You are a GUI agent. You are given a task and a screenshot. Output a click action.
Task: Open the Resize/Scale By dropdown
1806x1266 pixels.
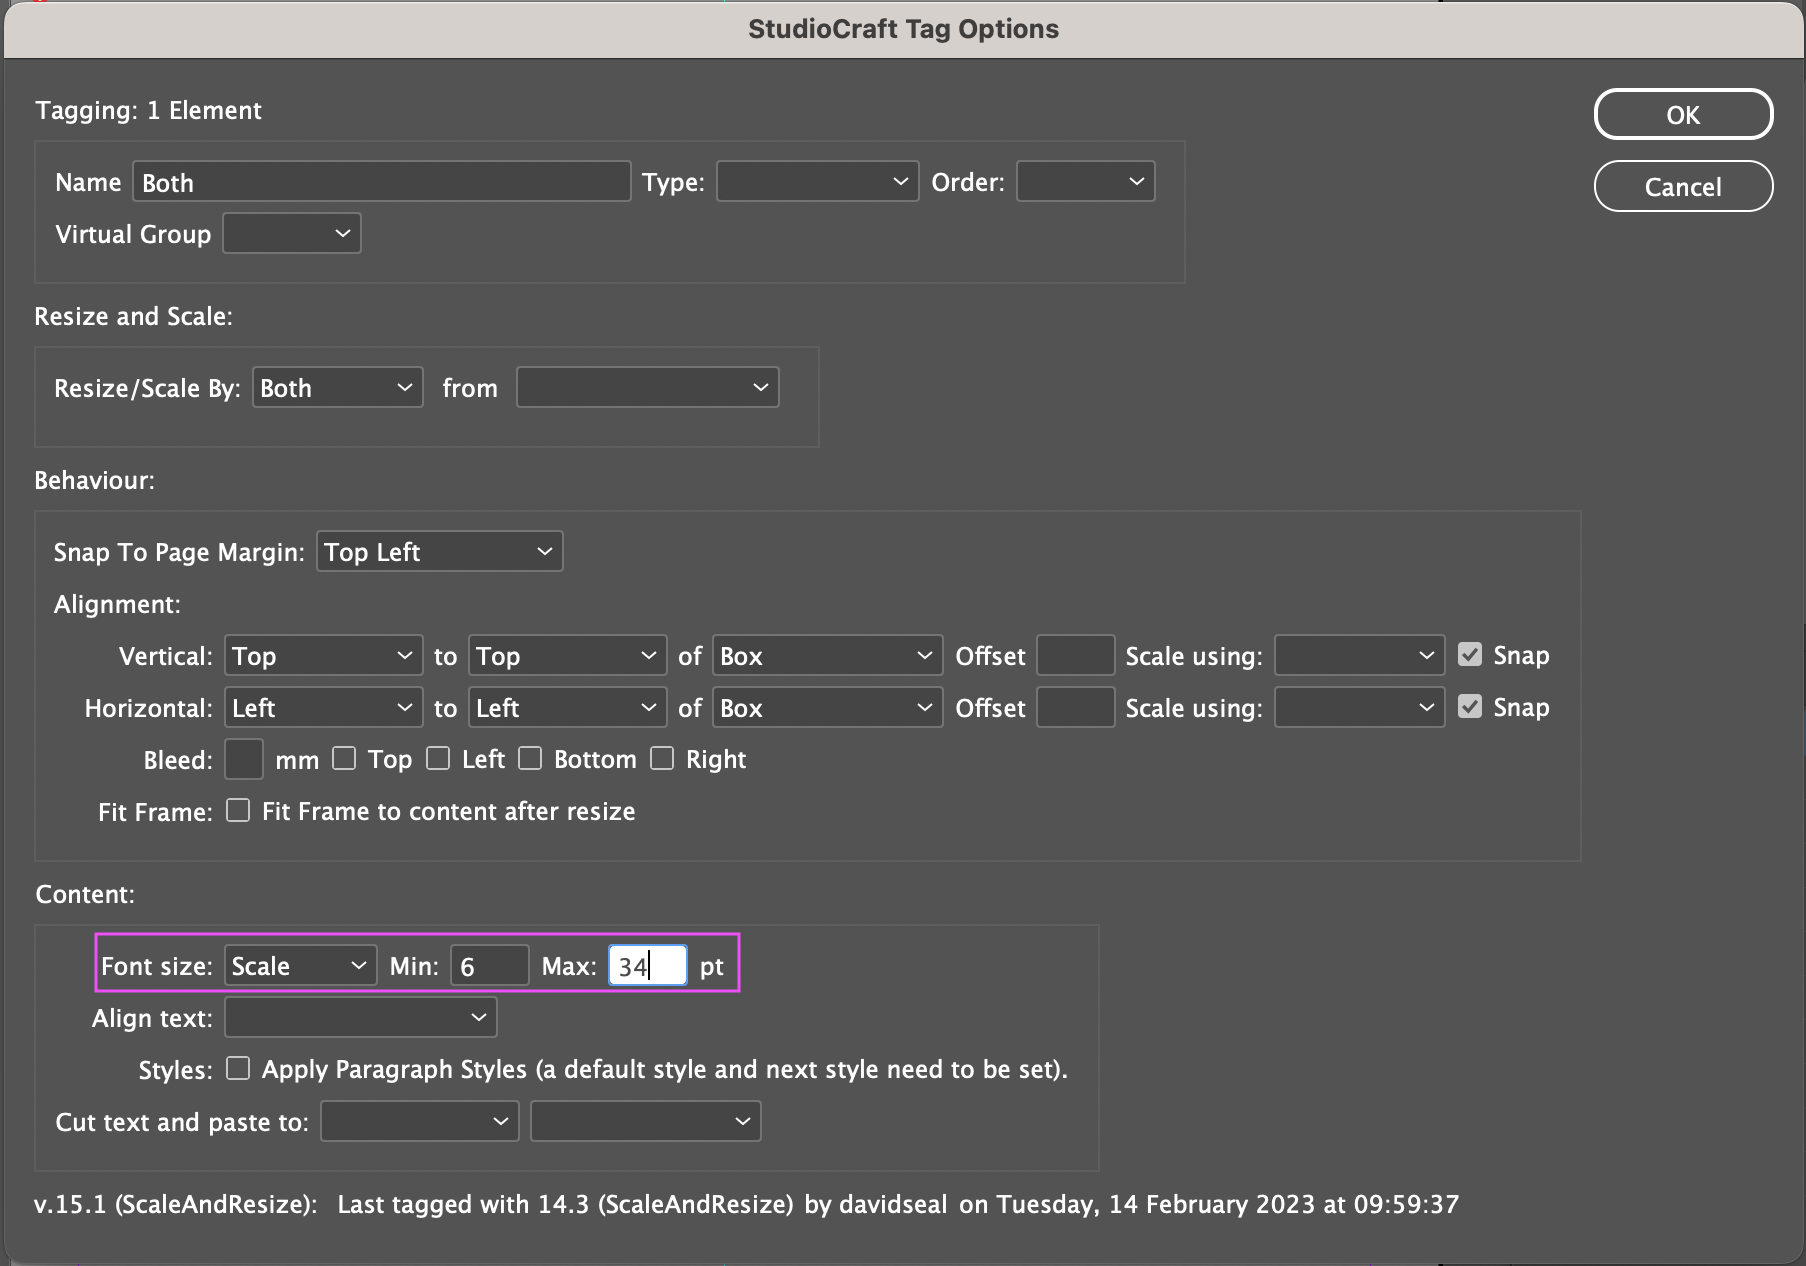(337, 388)
